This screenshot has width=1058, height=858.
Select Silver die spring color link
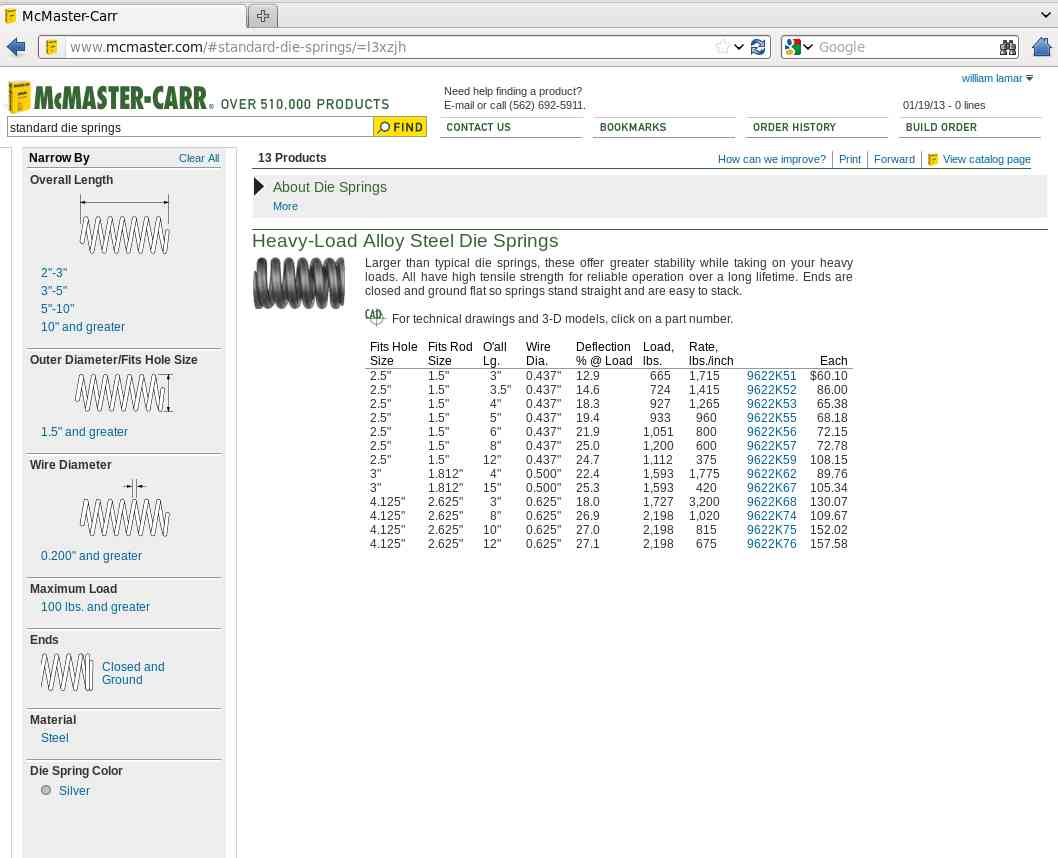(x=74, y=791)
